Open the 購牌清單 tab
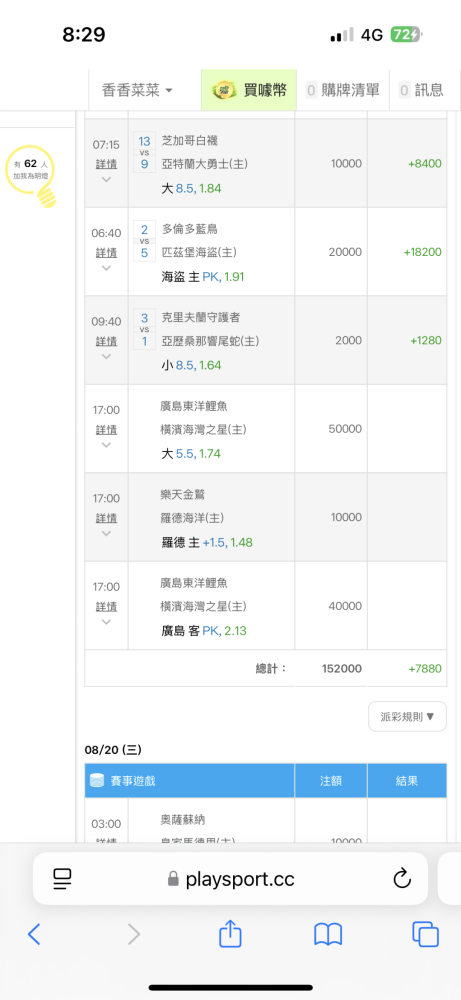 pyautogui.click(x=343, y=90)
